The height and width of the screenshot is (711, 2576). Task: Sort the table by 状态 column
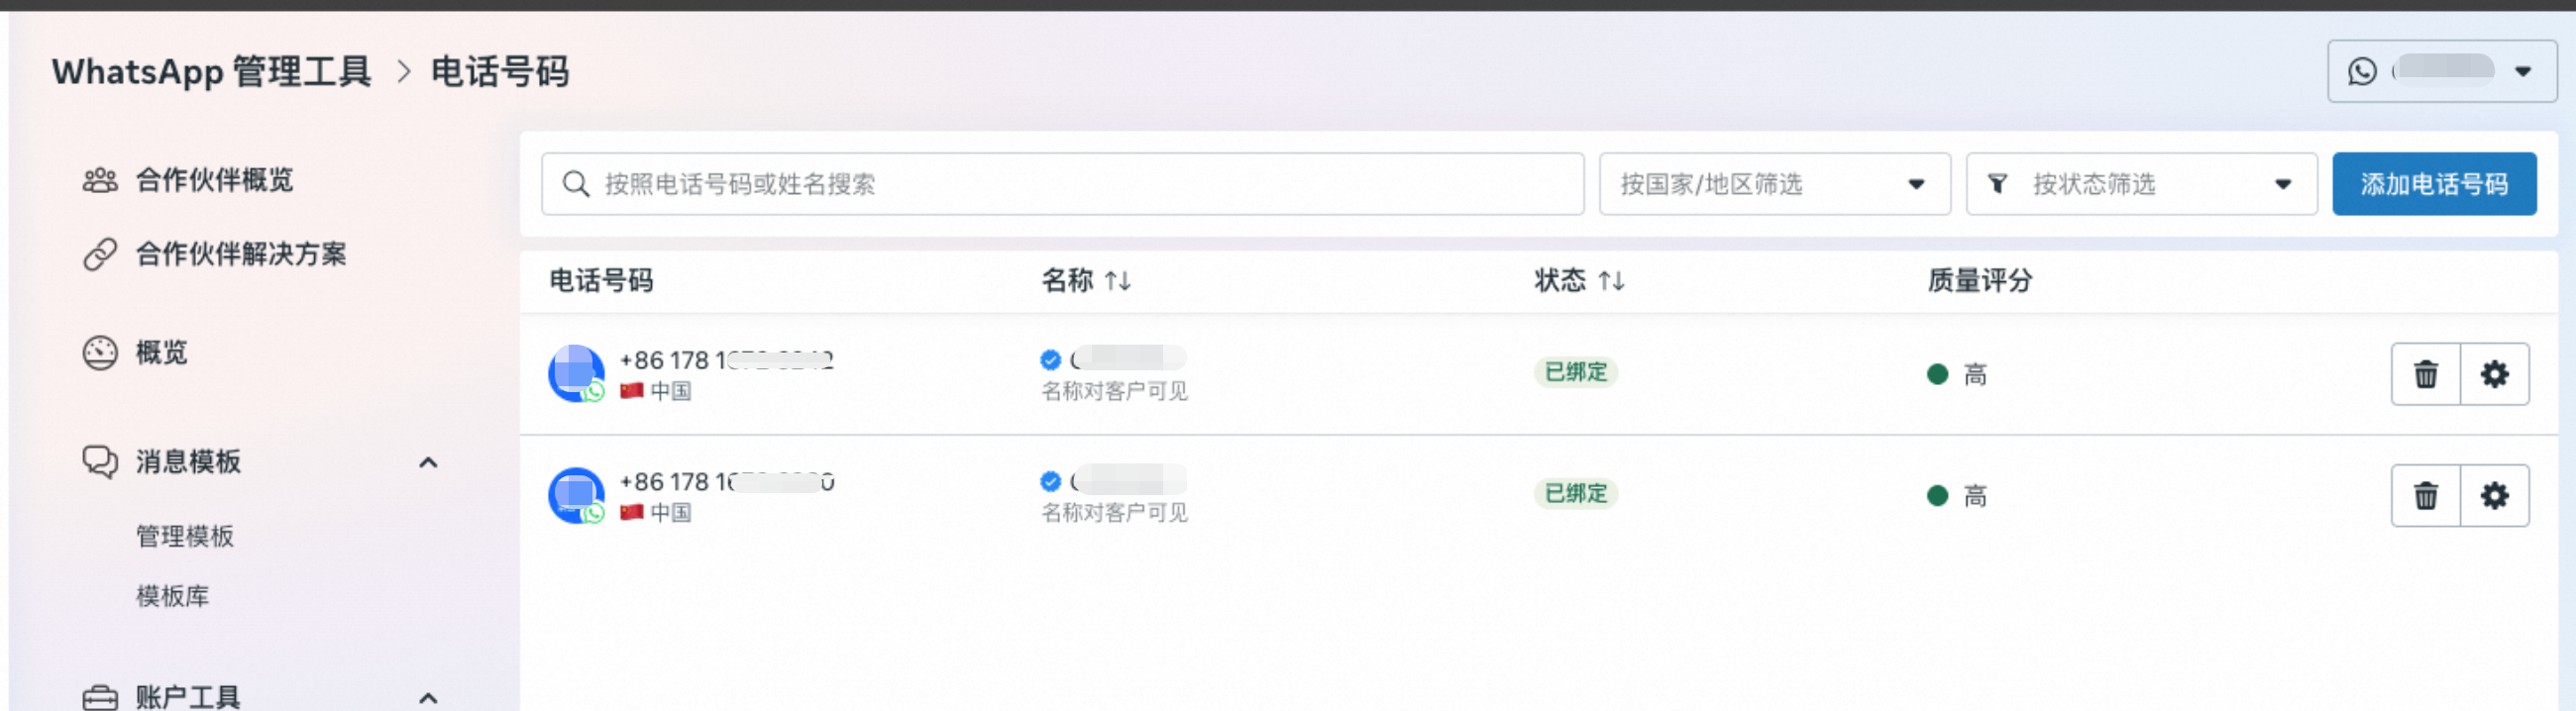(1610, 281)
